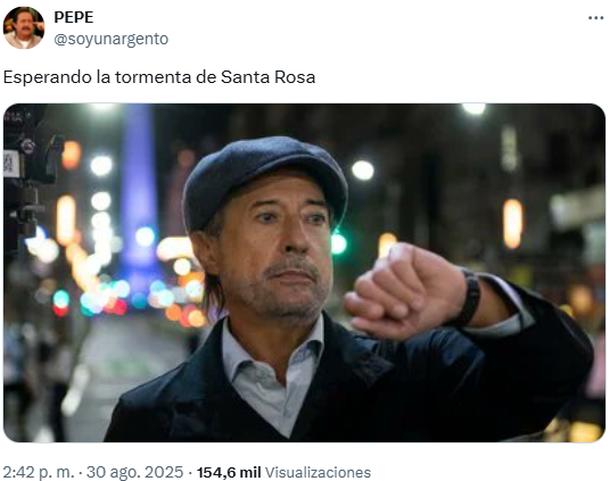610x481 pixels.
Task: Click the man's raised fist in the photo
Action: pyautogui.click(x=405, y=290)
